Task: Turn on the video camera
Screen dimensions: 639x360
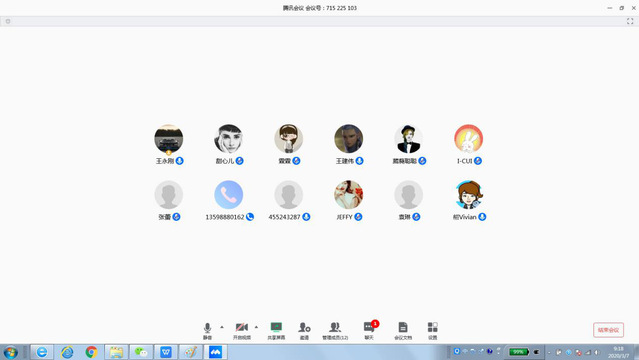Action: [242, 330]
